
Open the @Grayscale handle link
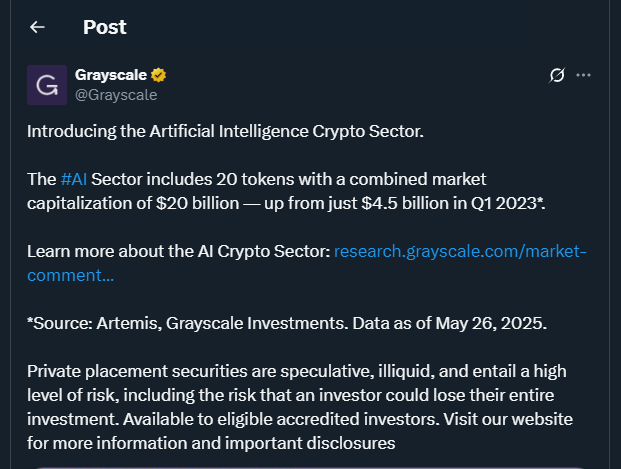116,94
